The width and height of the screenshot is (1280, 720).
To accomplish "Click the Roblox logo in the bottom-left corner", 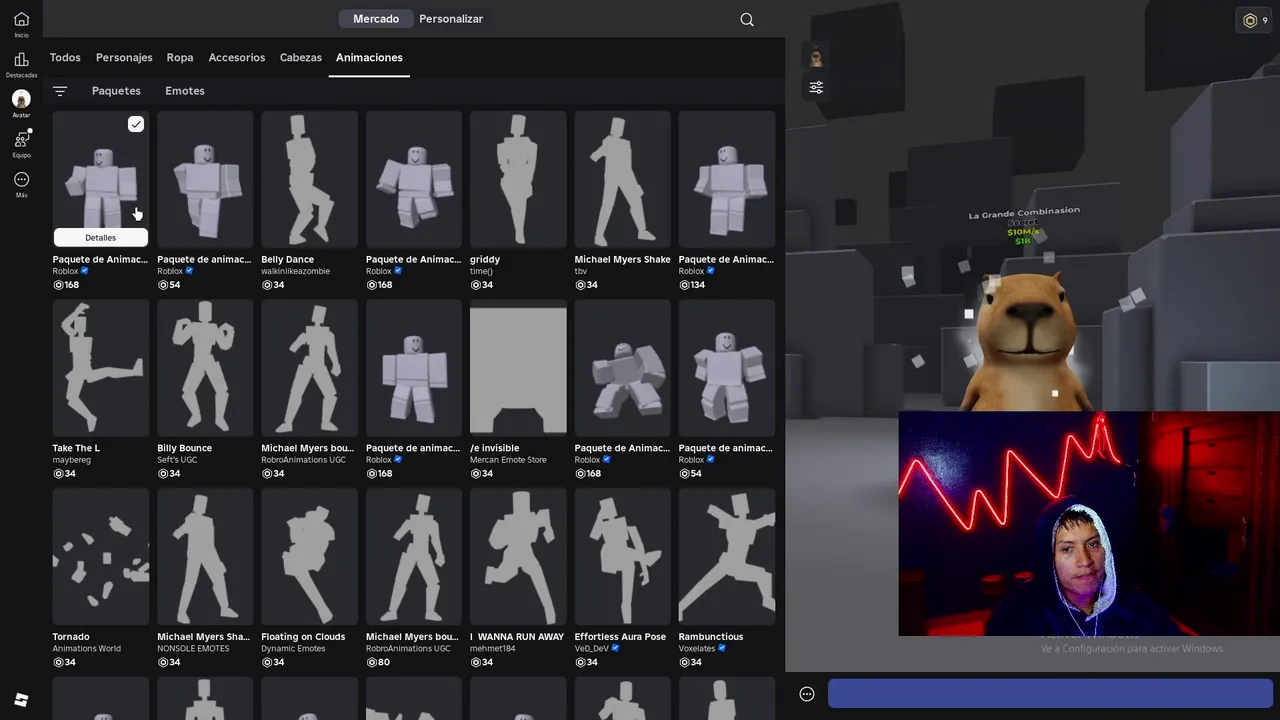I will (x=21, y=699).
